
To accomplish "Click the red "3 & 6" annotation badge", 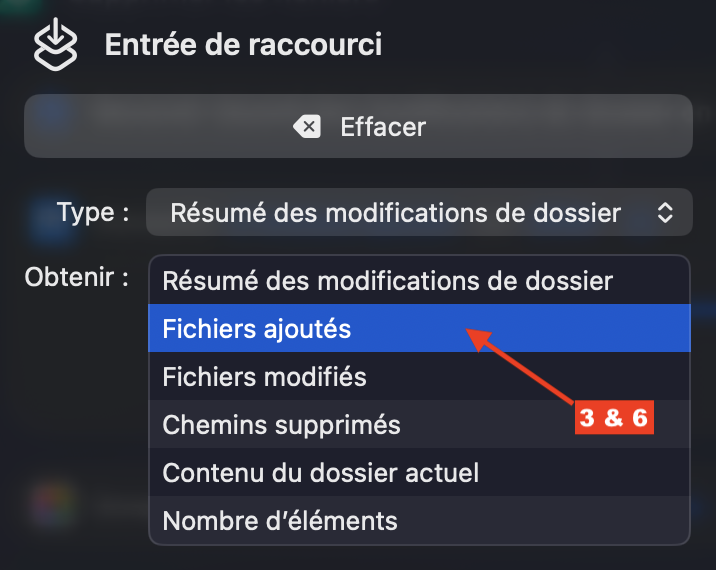I will click(614, 419).
